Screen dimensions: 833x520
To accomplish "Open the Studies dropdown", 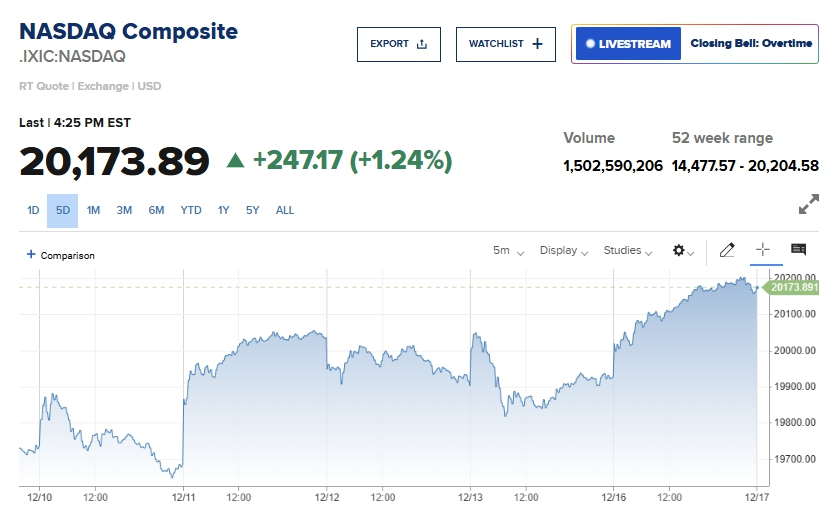I will pyautogui.click(x=628, y=251).
